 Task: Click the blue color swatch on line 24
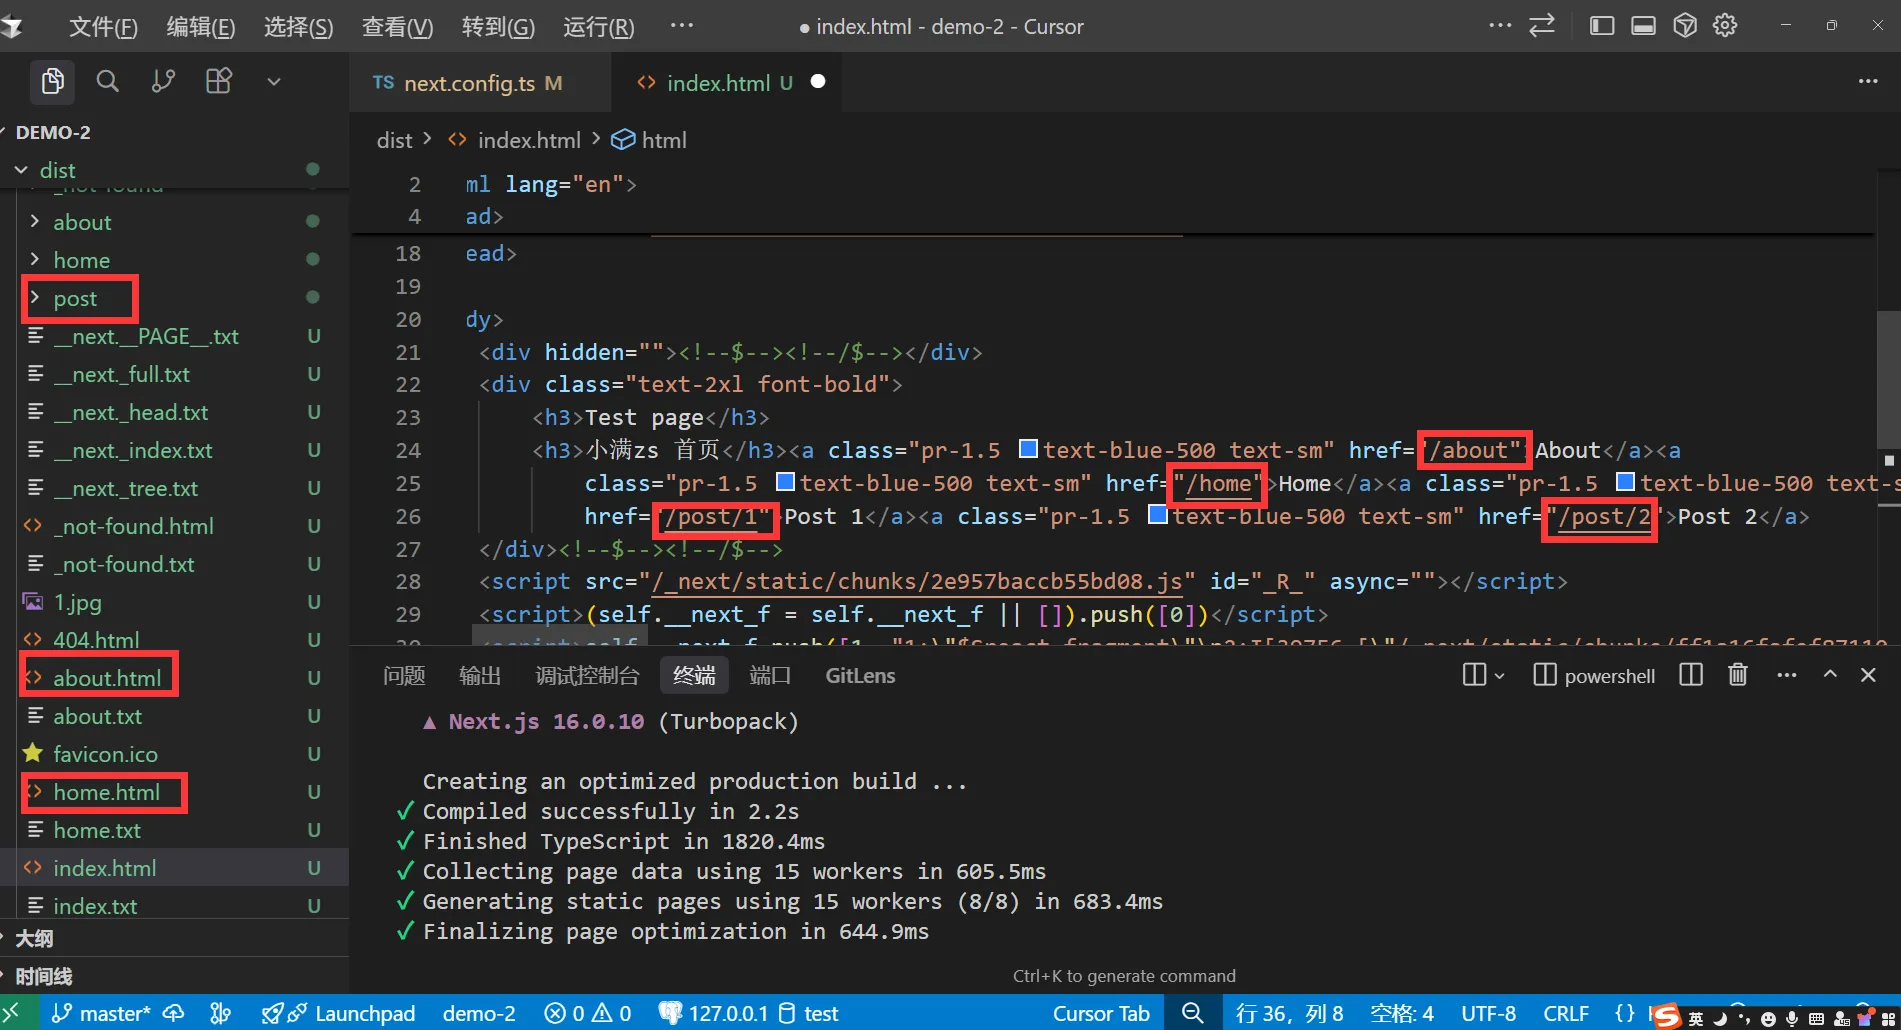point(1028,449)
